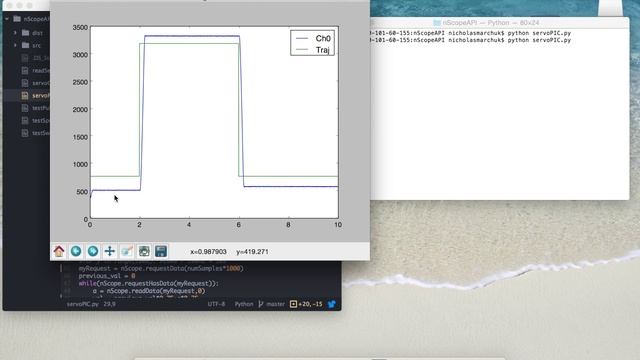Click the 3500 y-axis tick label
Screen dimensions: 640x360
coord(80,27)
